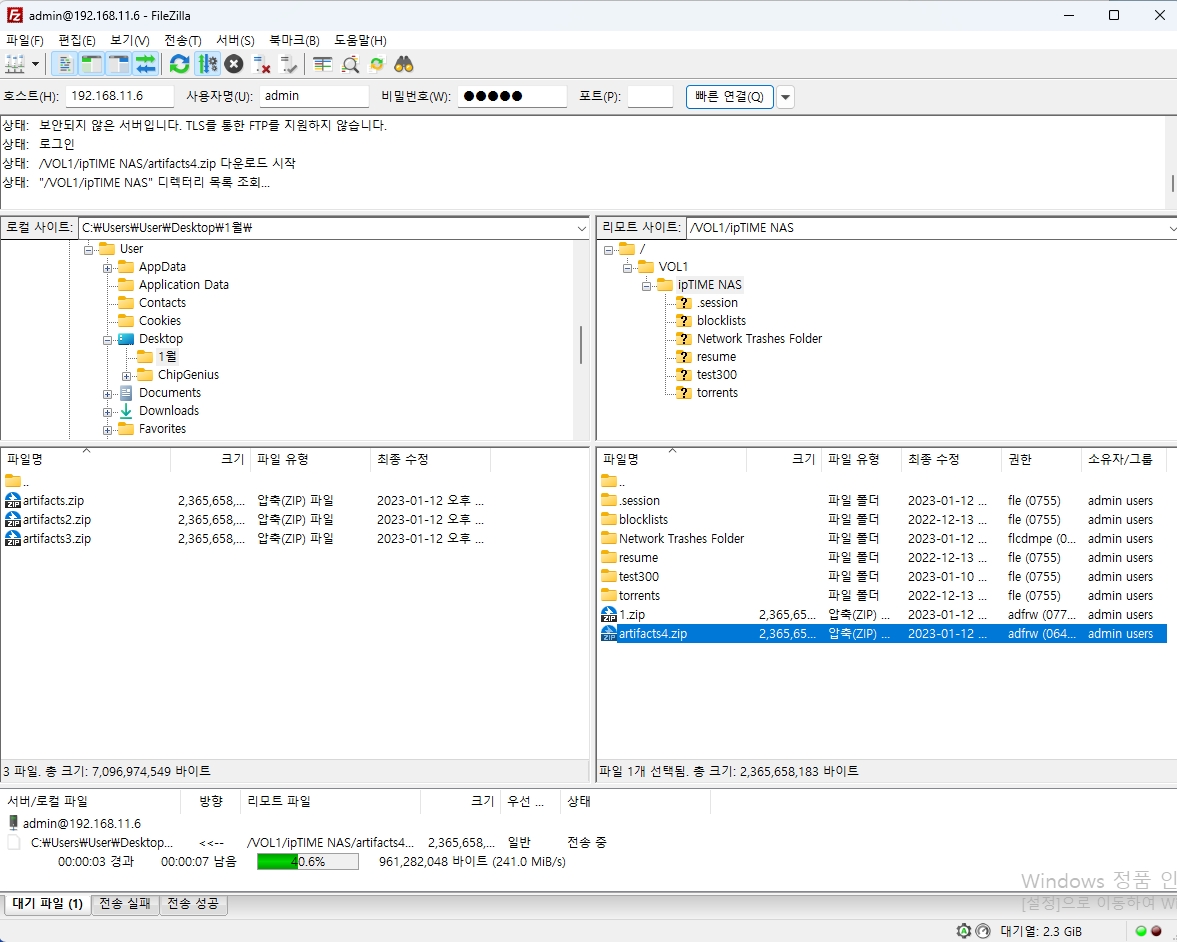Open the 보기(V) menu
The image size is (1177, 942).
(x=130, y=41)
